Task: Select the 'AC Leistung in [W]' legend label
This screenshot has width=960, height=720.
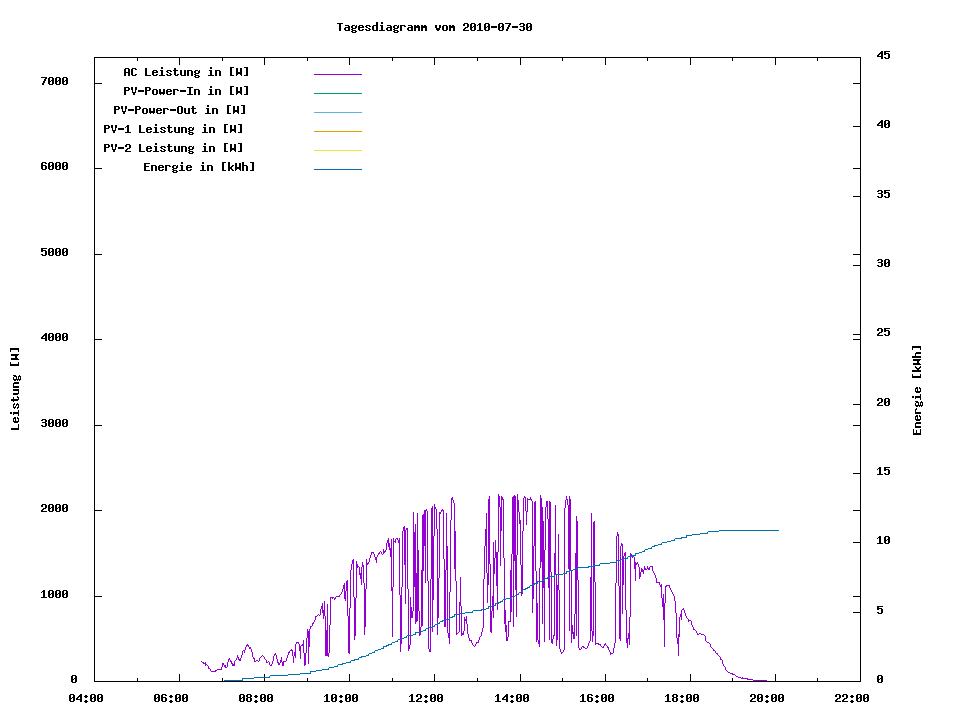Action: coord(186,72)
